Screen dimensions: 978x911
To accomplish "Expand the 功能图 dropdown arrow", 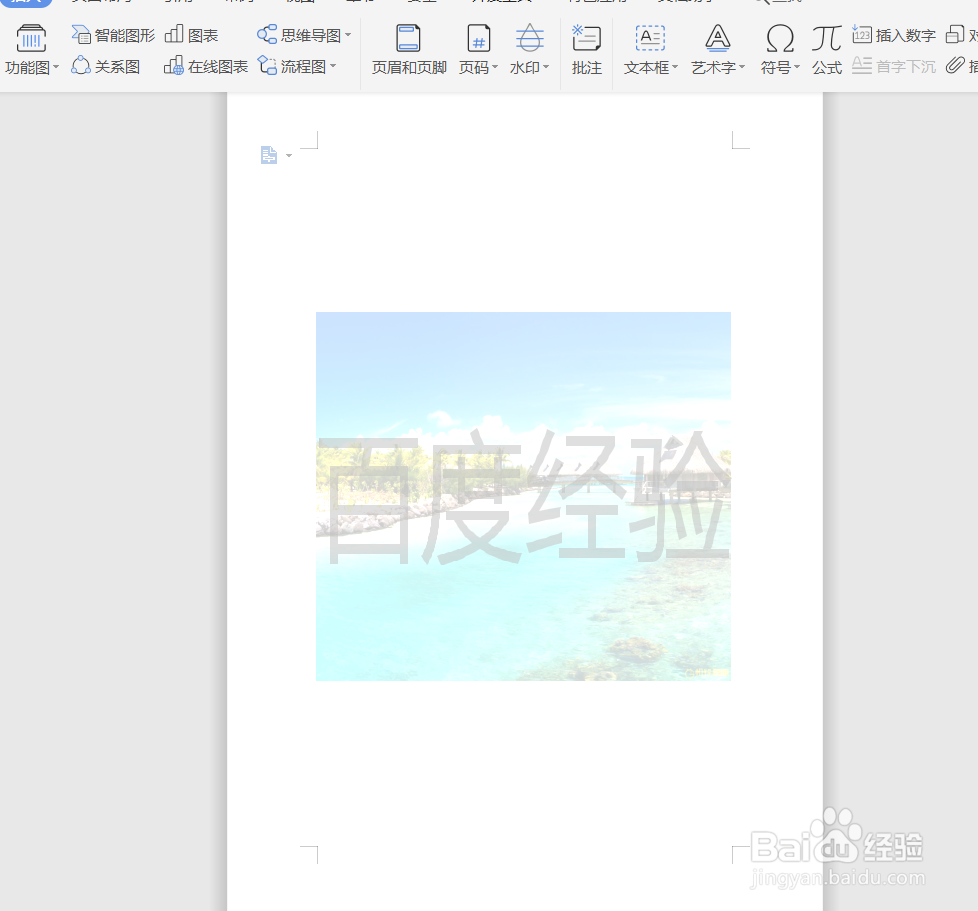I will (56, 67).
